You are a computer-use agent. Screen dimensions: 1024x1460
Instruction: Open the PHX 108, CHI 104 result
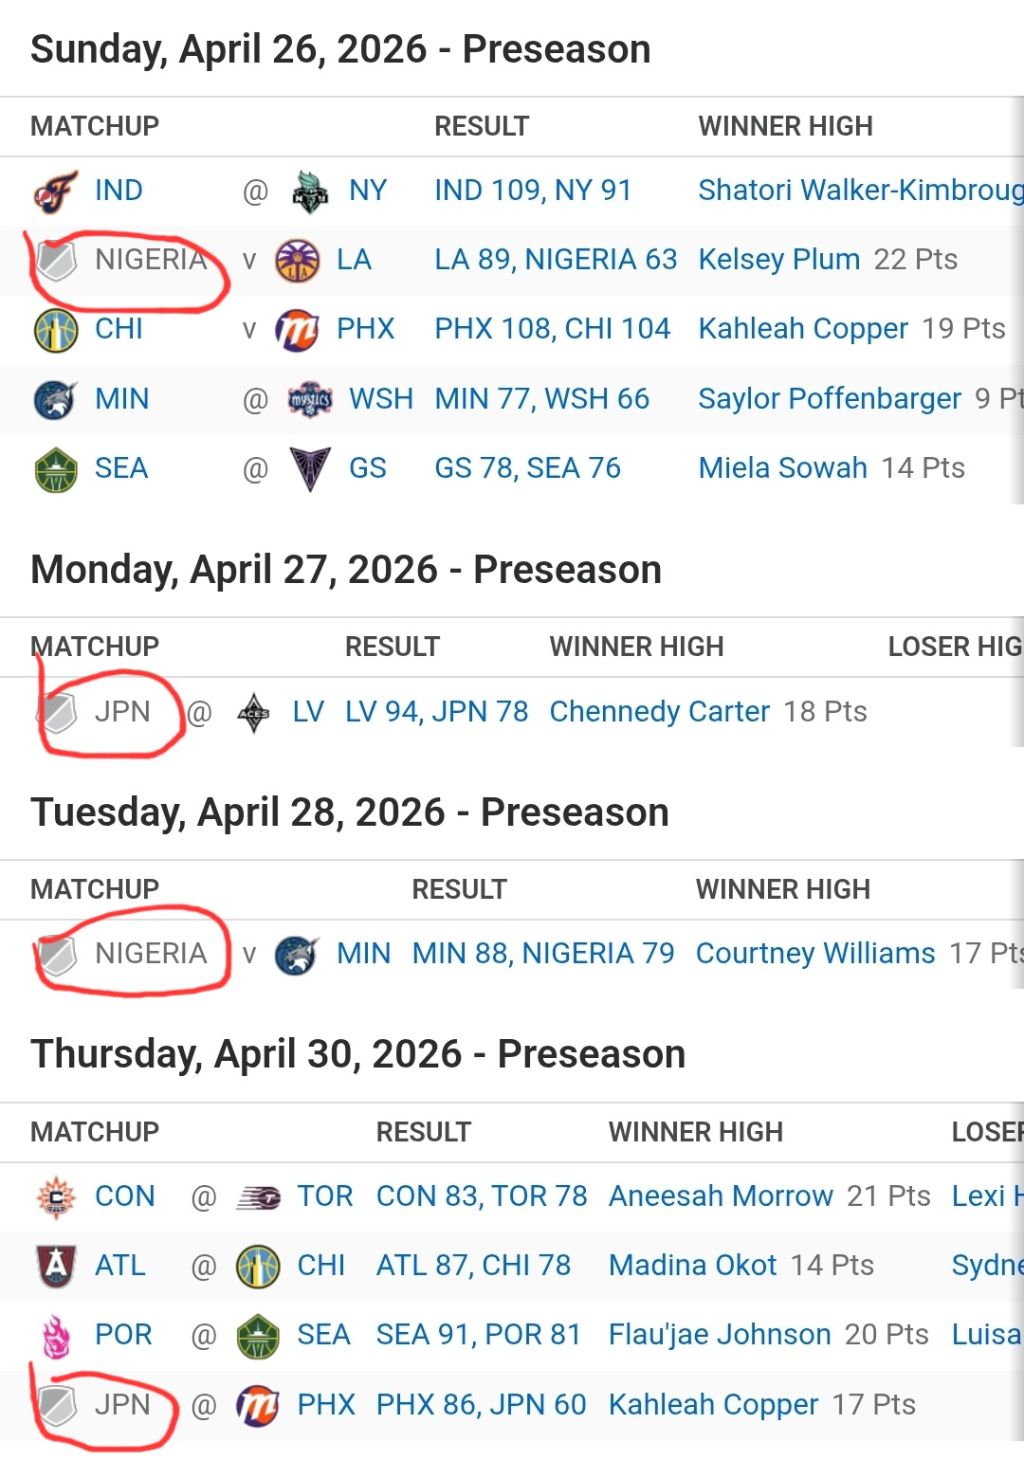tap(552, 328)
